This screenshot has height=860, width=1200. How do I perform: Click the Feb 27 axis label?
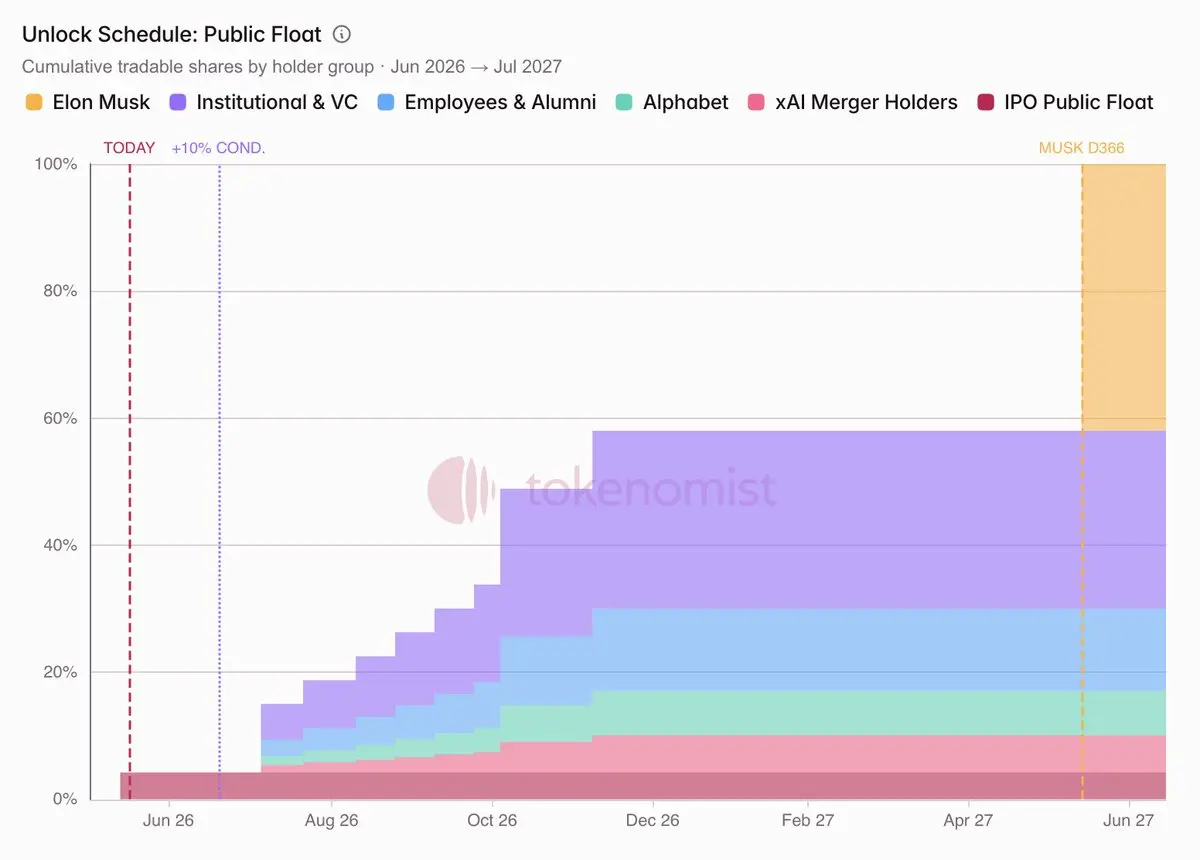click(808, 820)
